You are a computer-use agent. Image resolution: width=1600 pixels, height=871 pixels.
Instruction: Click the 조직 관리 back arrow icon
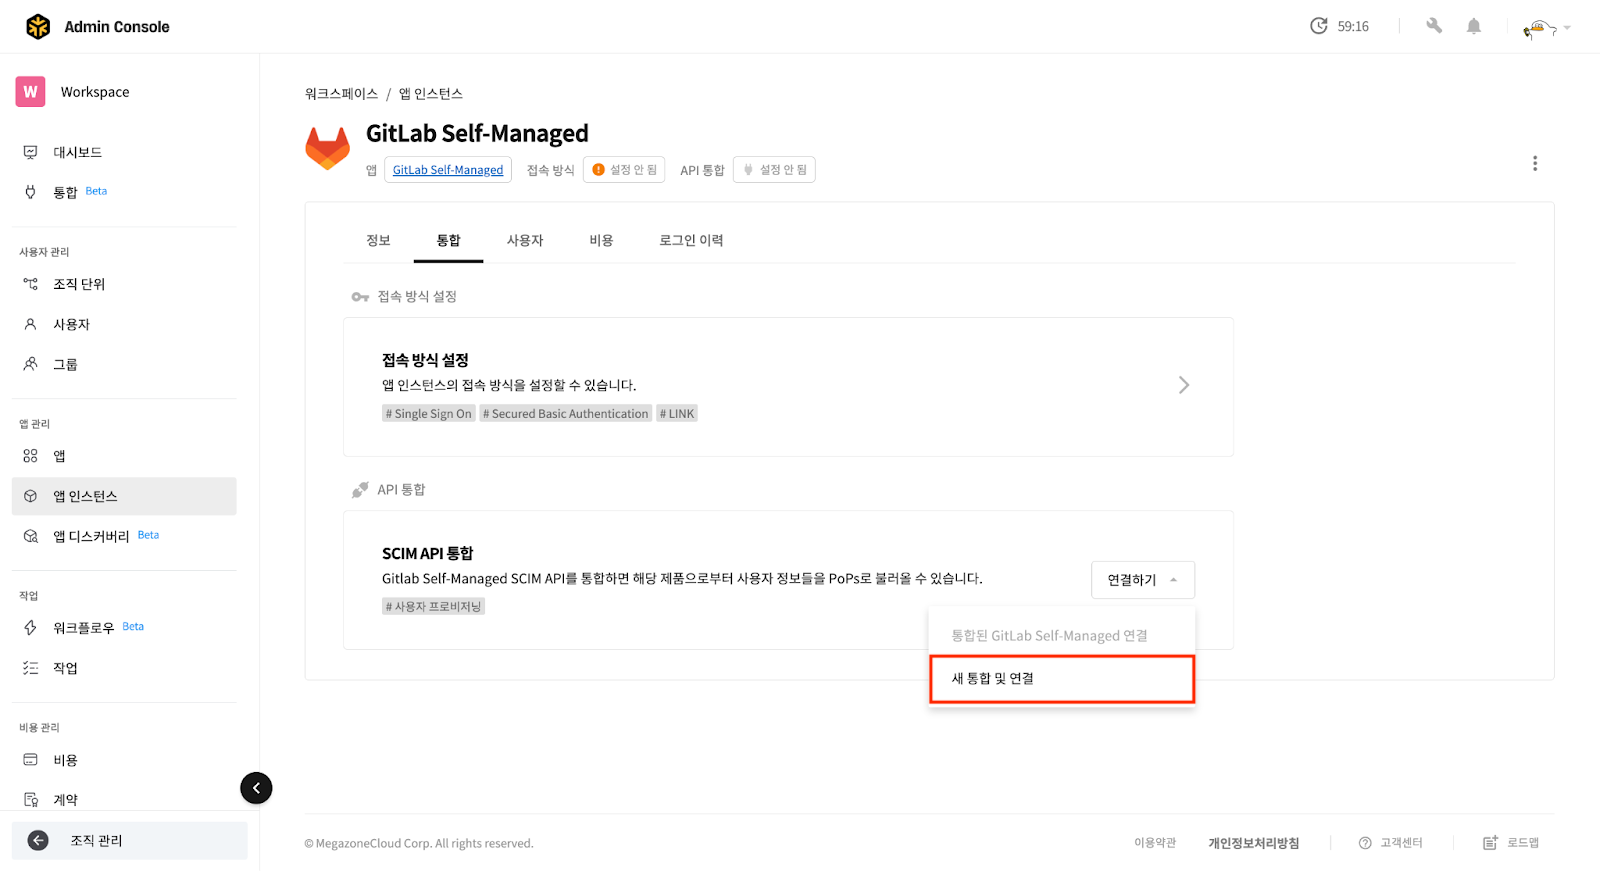coord(38,840)
